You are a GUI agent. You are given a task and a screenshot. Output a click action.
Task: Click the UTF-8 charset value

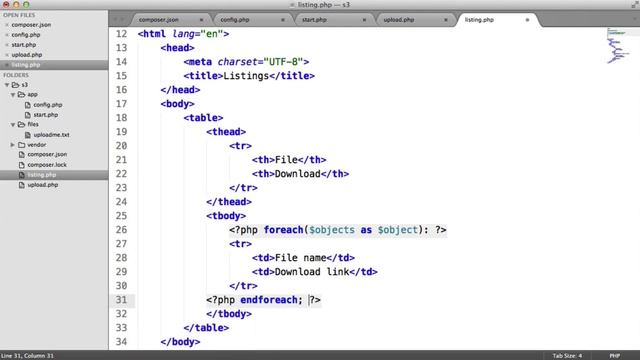pos(283,62)
